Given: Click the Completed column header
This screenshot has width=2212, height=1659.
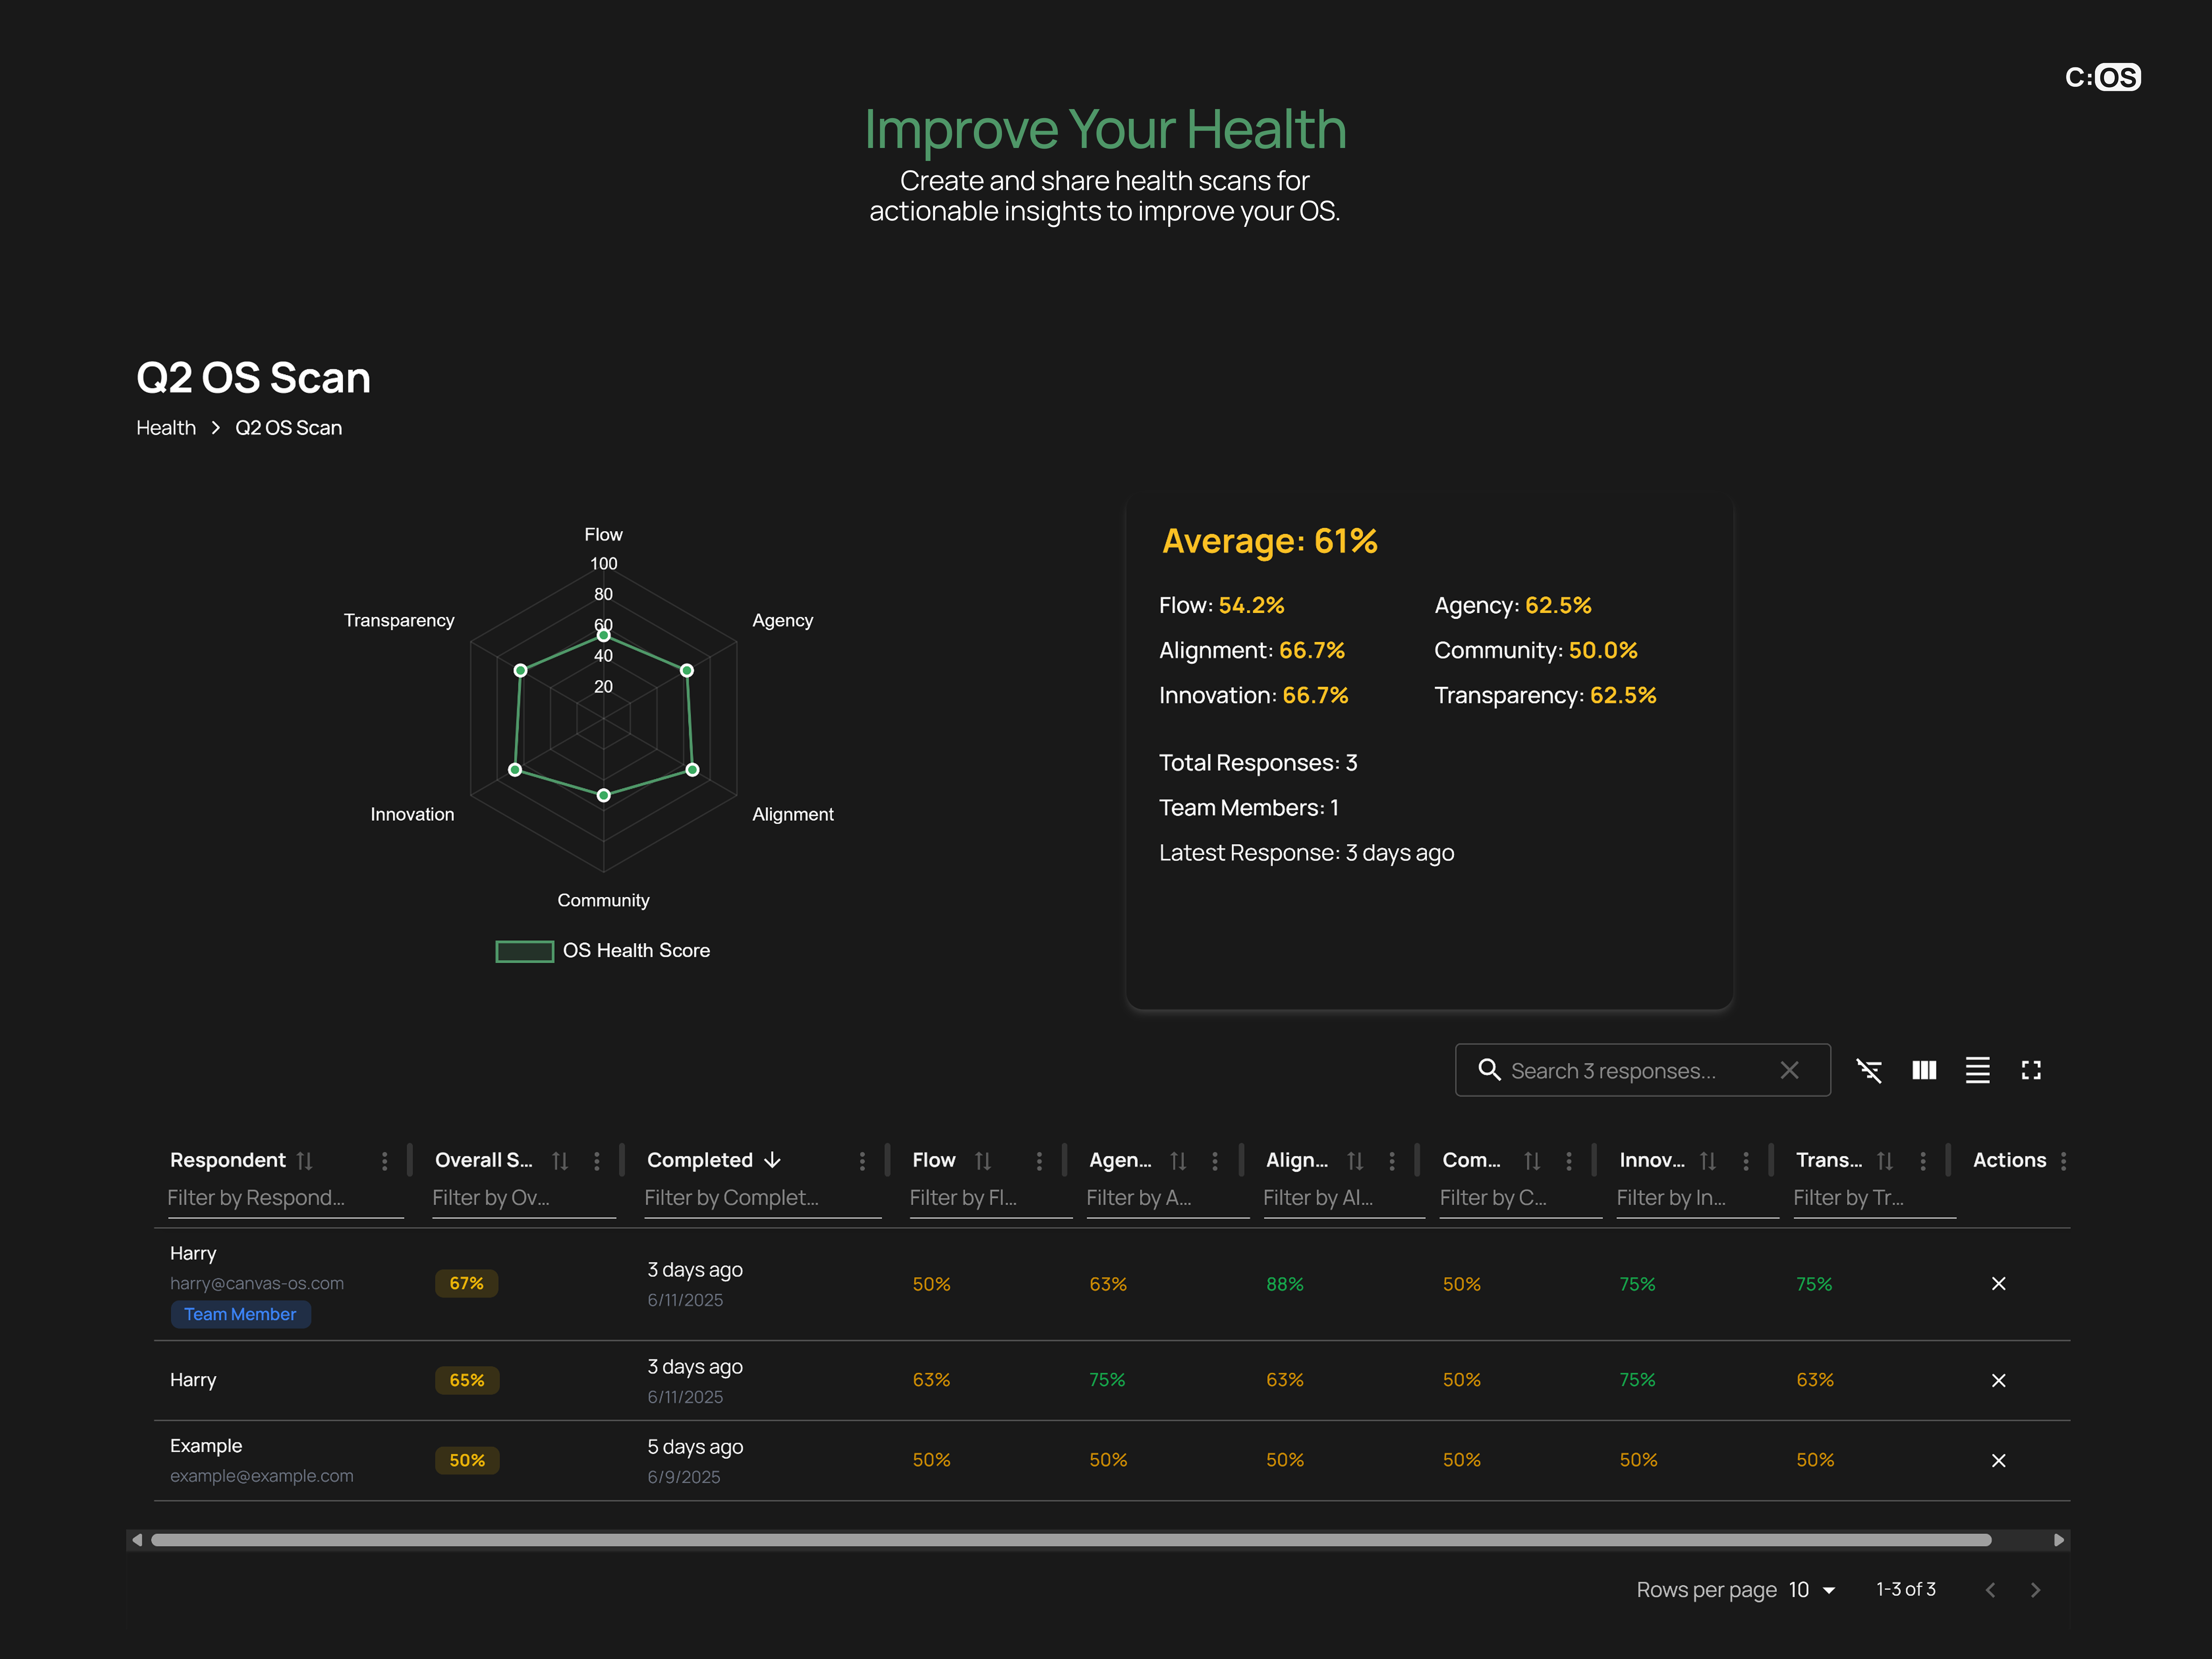Looking at the screenshot, I should tap(699, 1160).
